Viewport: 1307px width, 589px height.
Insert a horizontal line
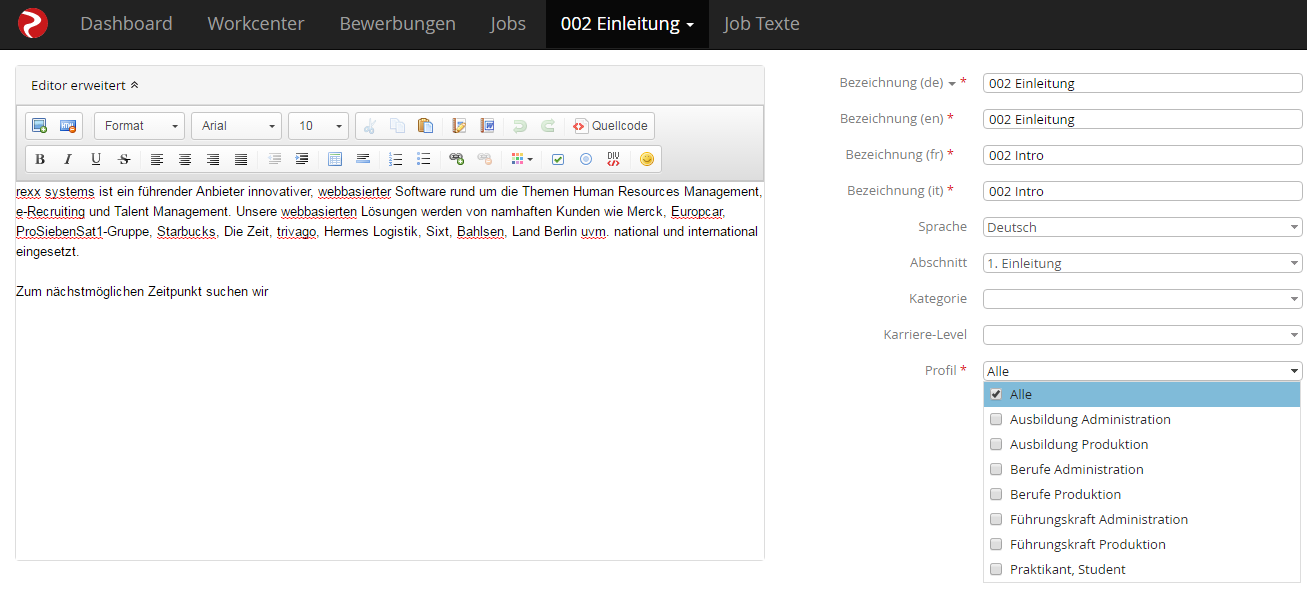[363, 159]
